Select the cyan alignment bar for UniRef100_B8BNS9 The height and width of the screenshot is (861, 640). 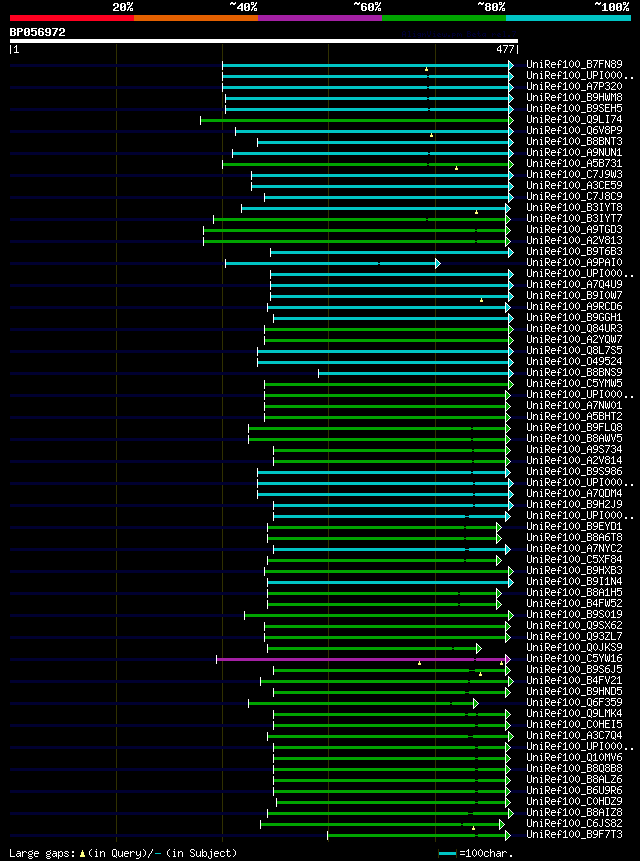click(416, 373)
